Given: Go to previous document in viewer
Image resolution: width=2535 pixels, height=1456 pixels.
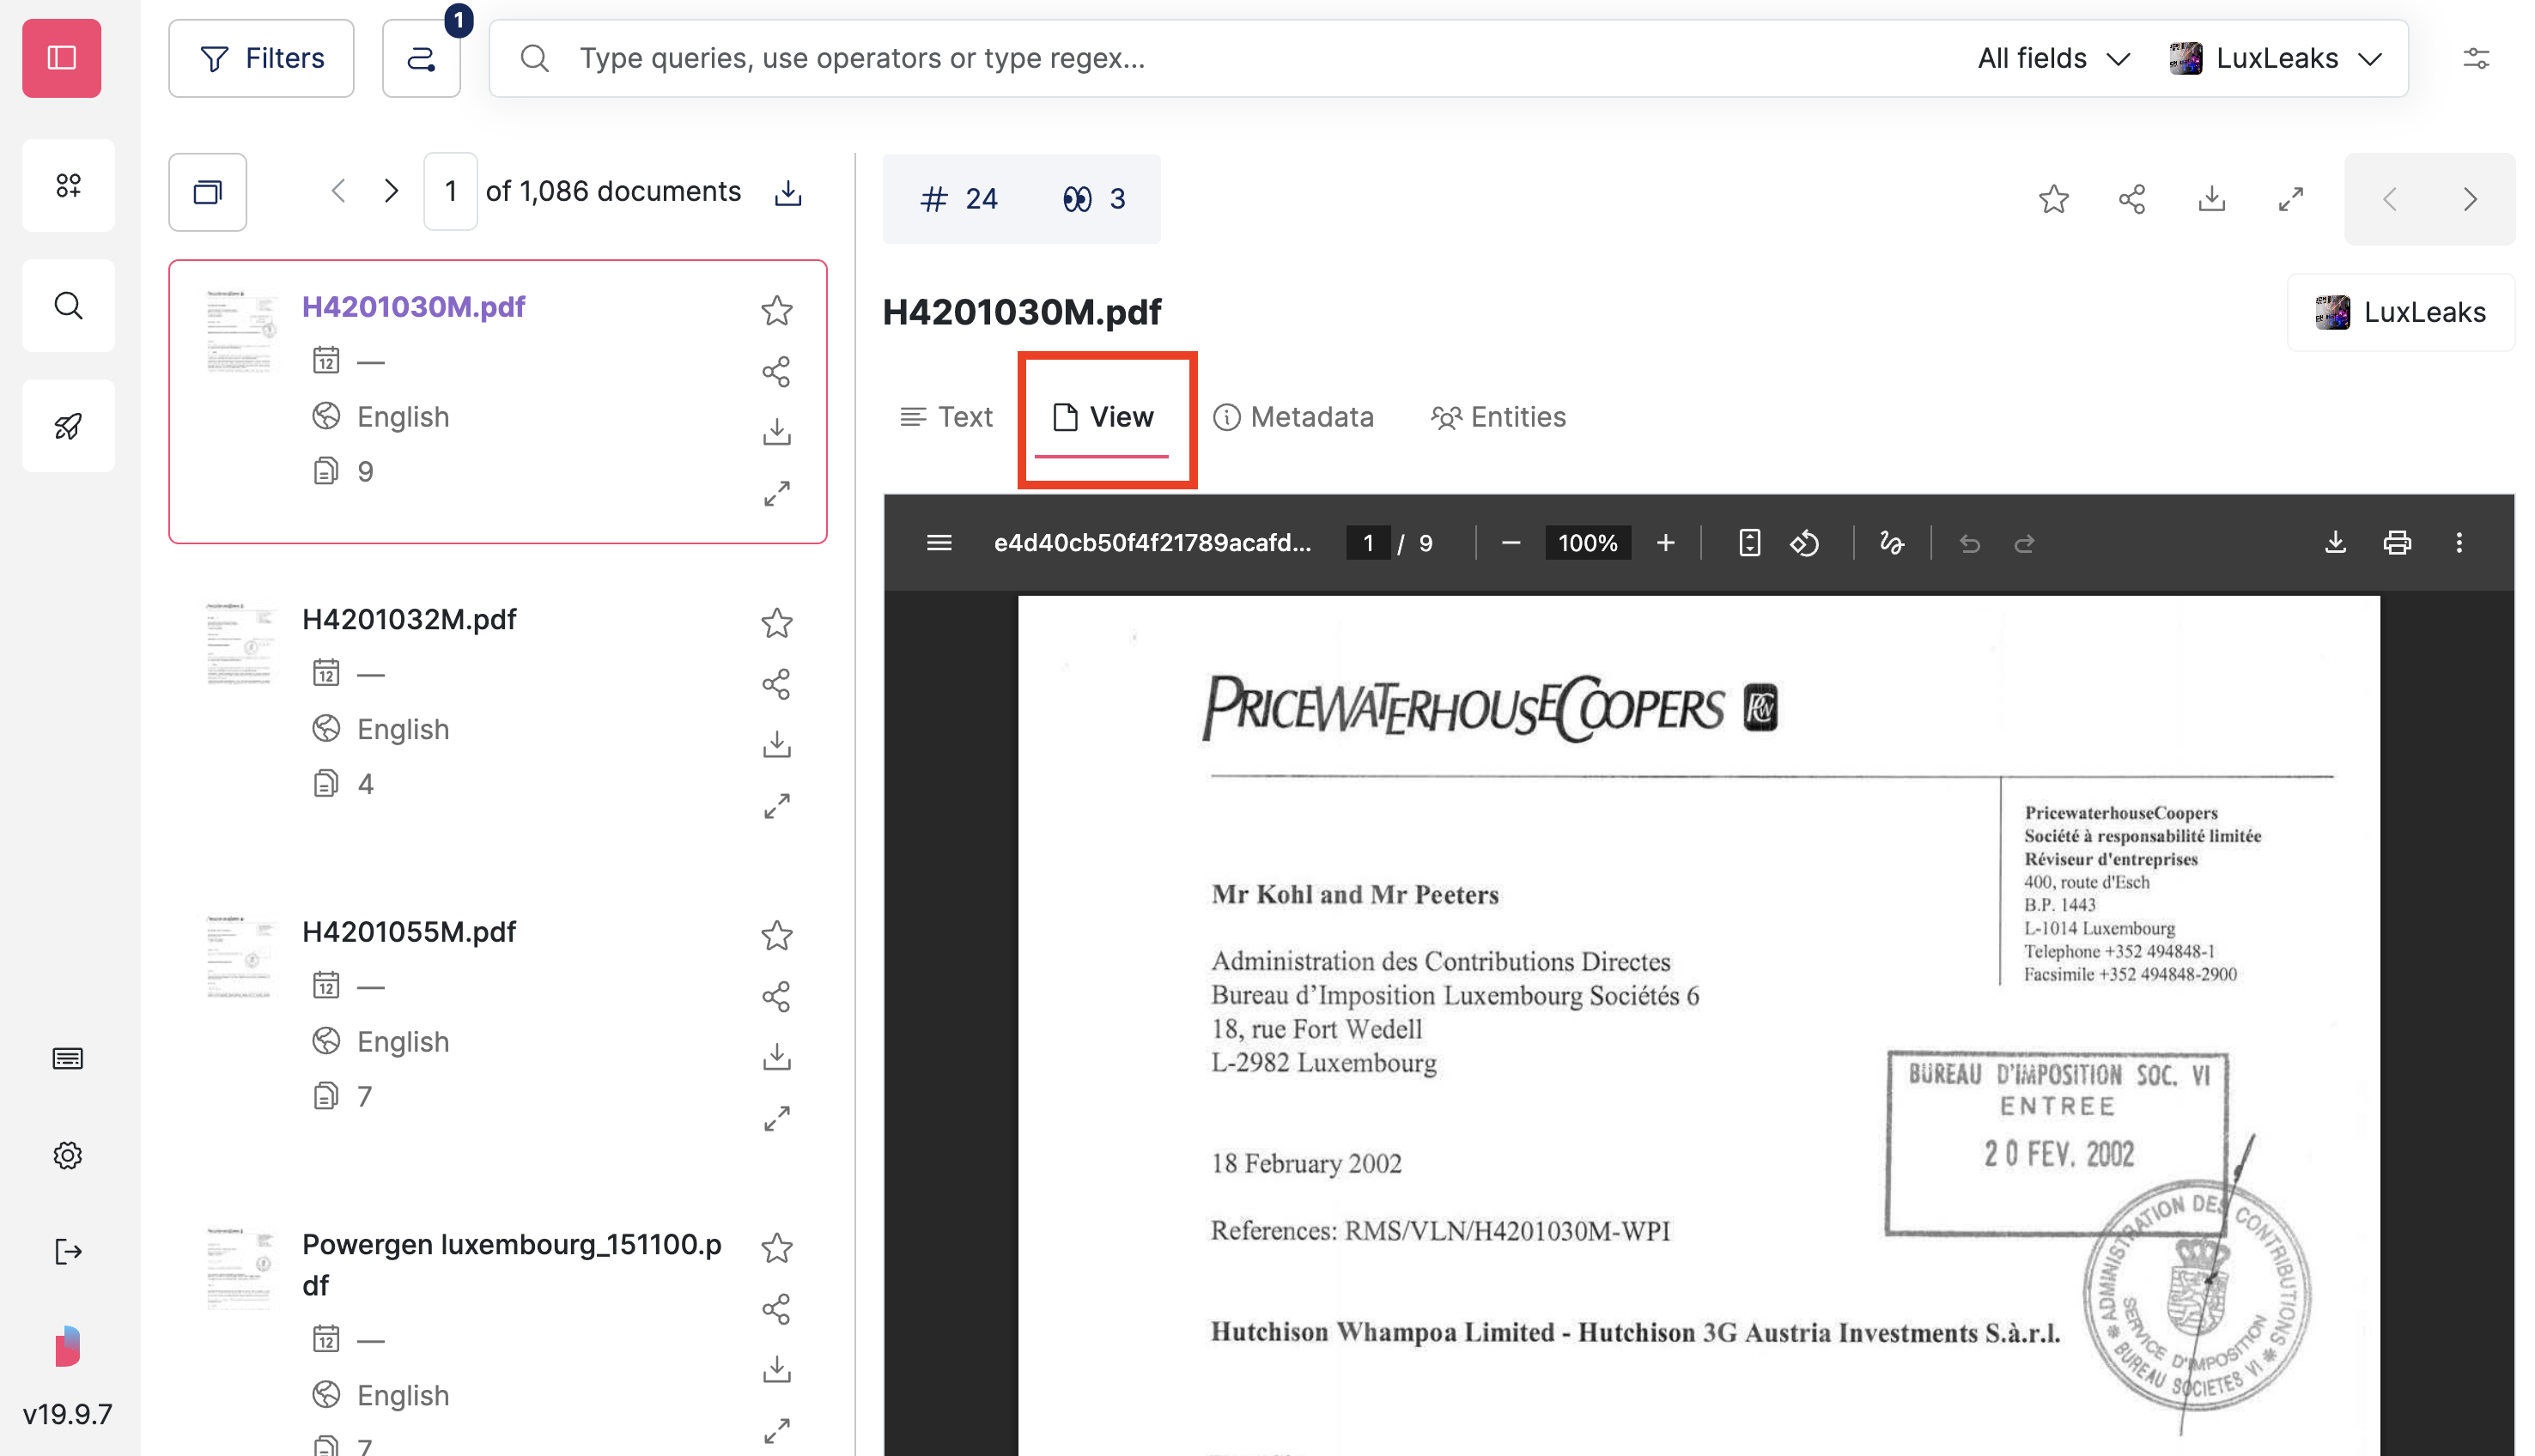Looking at the screenshot, I should (2390, 199).
